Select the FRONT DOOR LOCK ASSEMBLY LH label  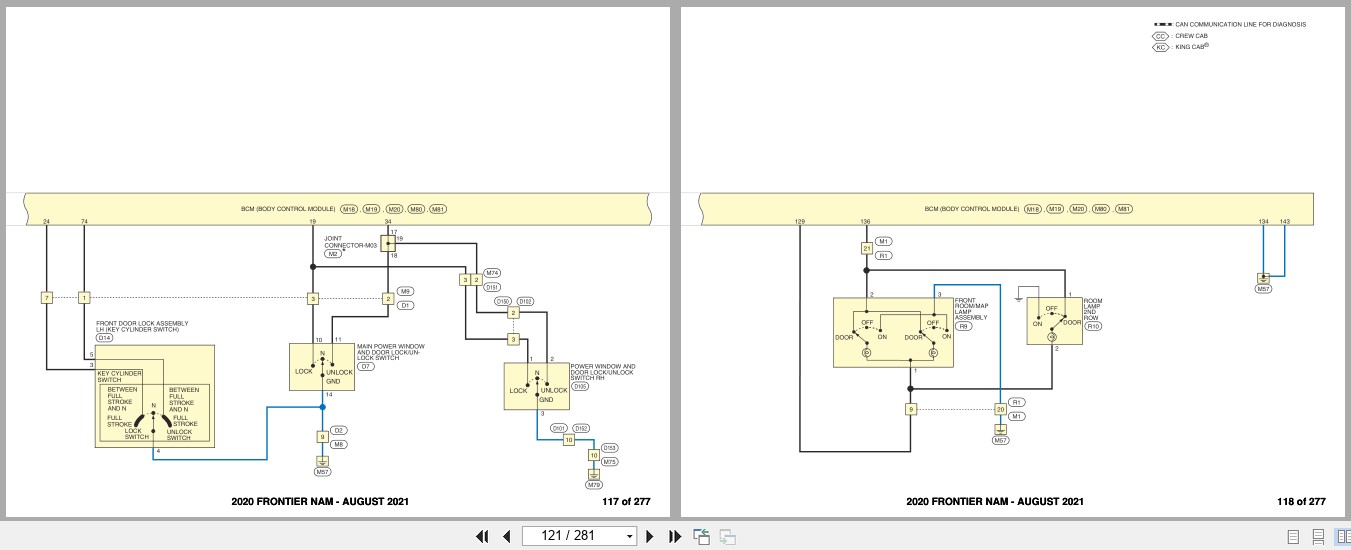click(x=141, y=327)
